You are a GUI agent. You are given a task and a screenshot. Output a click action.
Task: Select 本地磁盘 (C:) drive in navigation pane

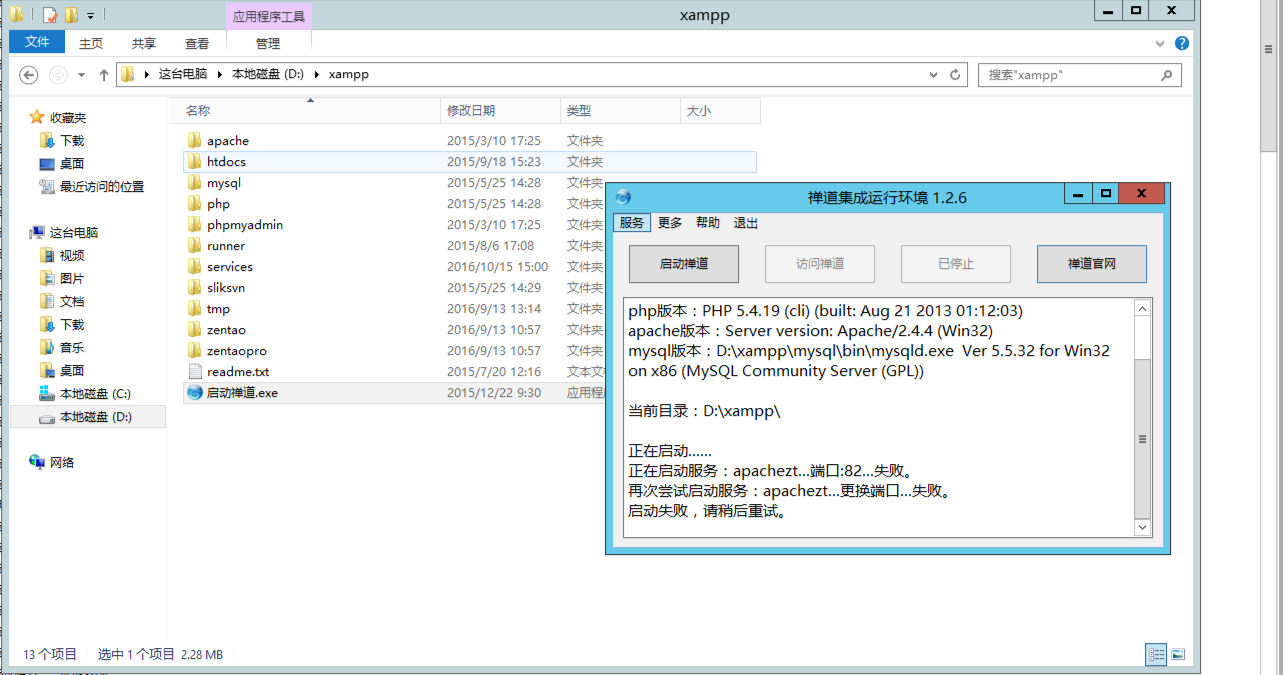pos(95,394)
